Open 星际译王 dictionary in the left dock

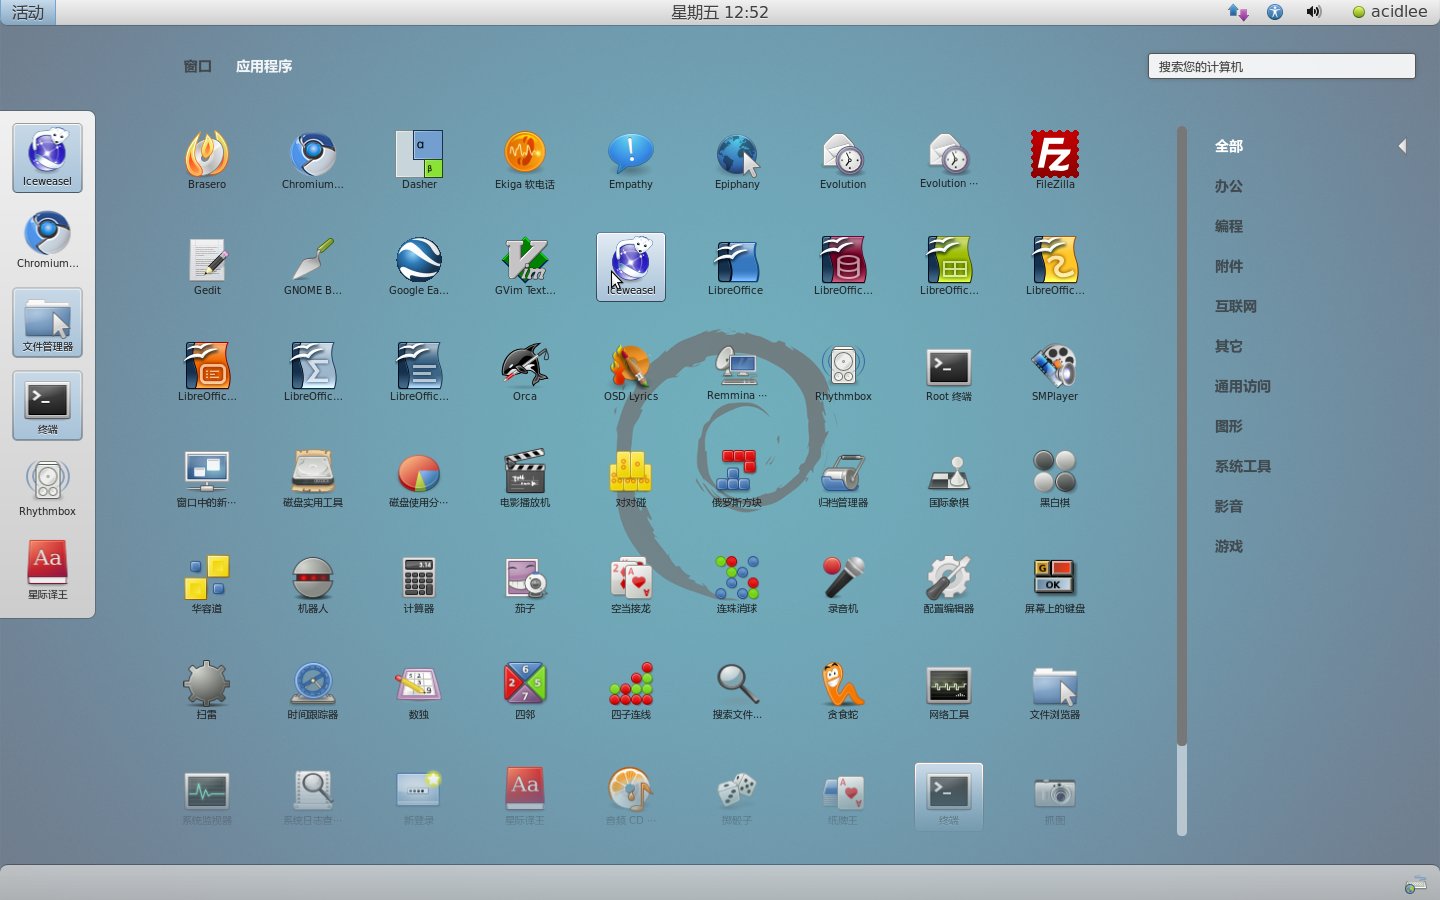[x=48, y=571]
